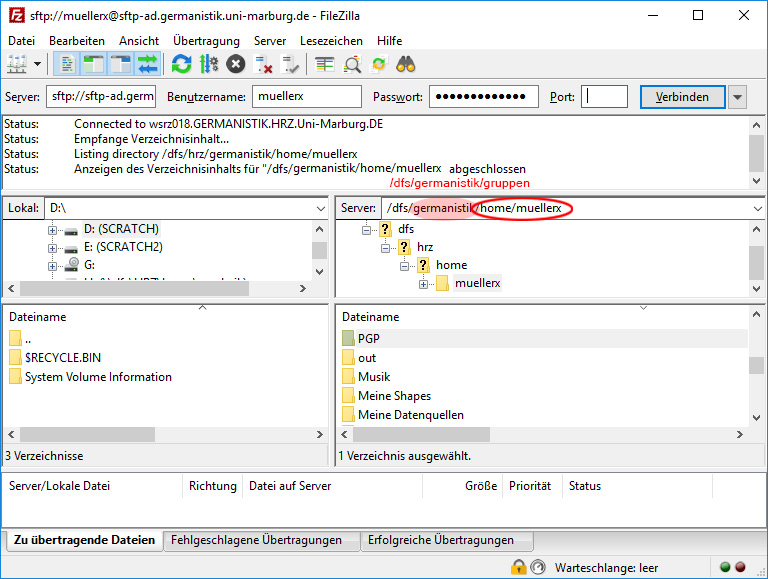Image resolution: width=768 pixels, height=579 pixels.
Task: Click the Priorität queue column header
Action: click(530, 486)
